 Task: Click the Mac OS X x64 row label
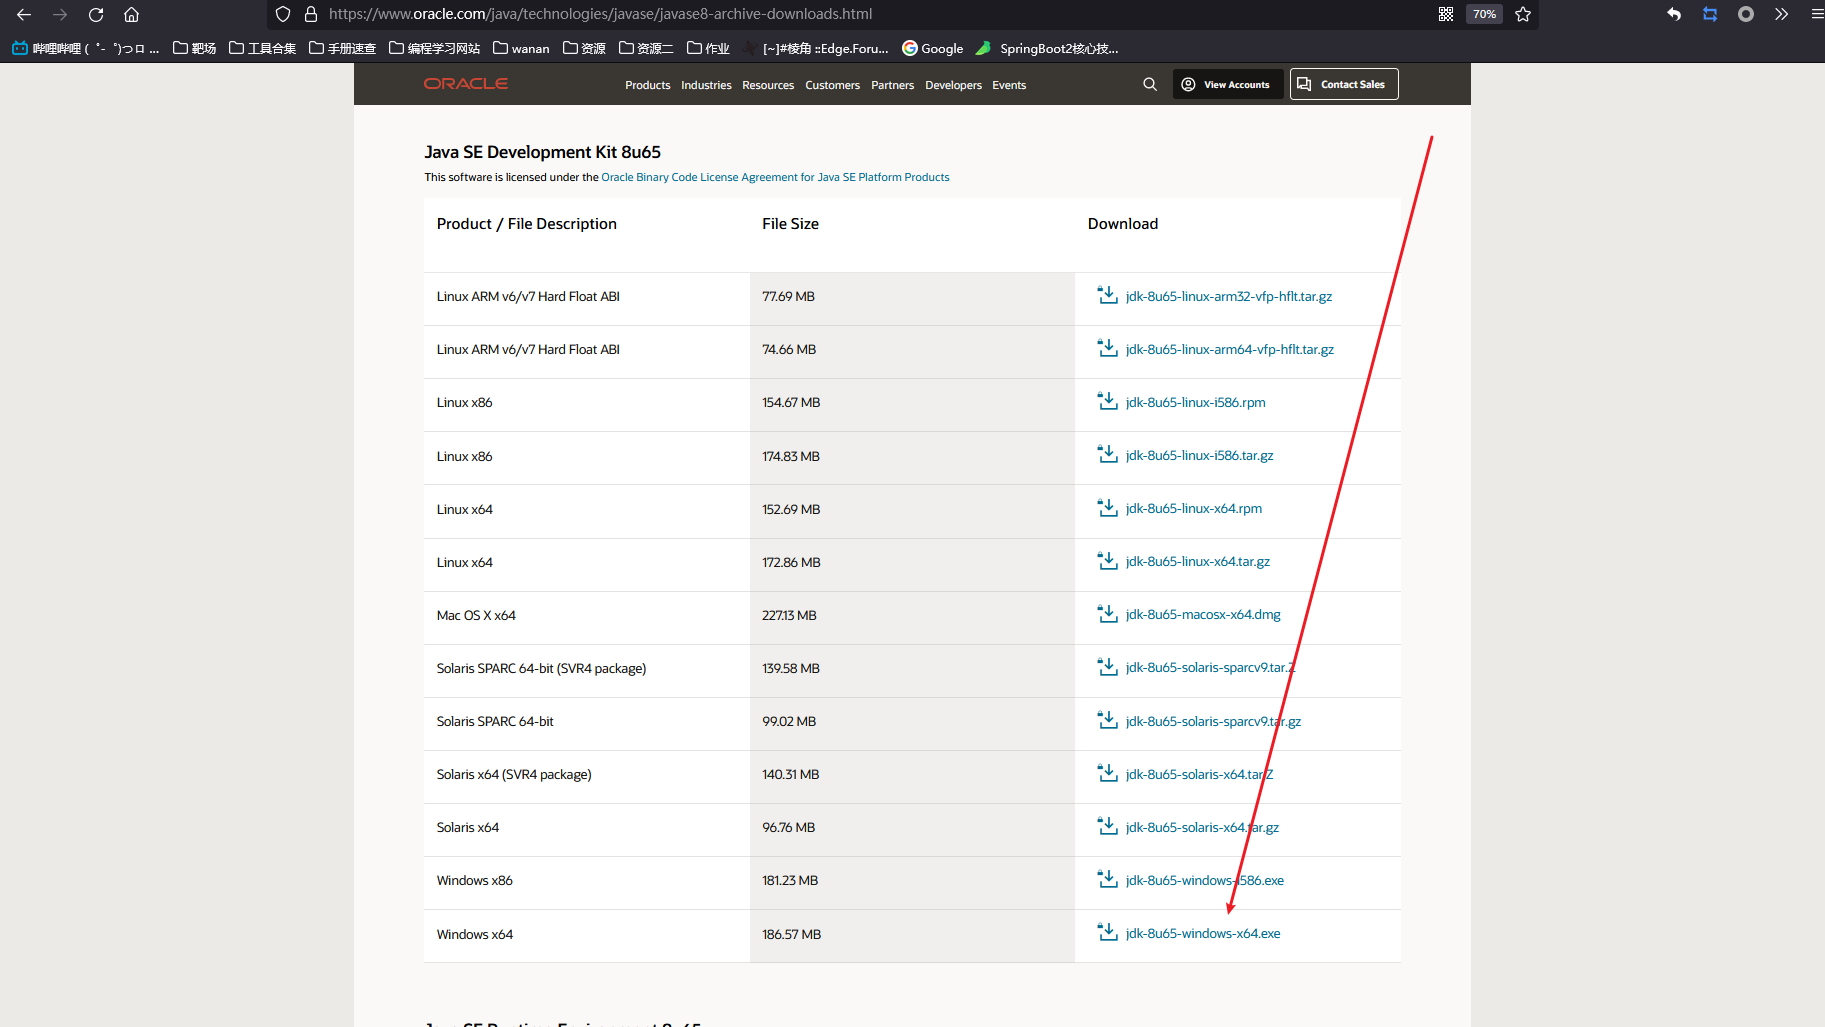476,615
